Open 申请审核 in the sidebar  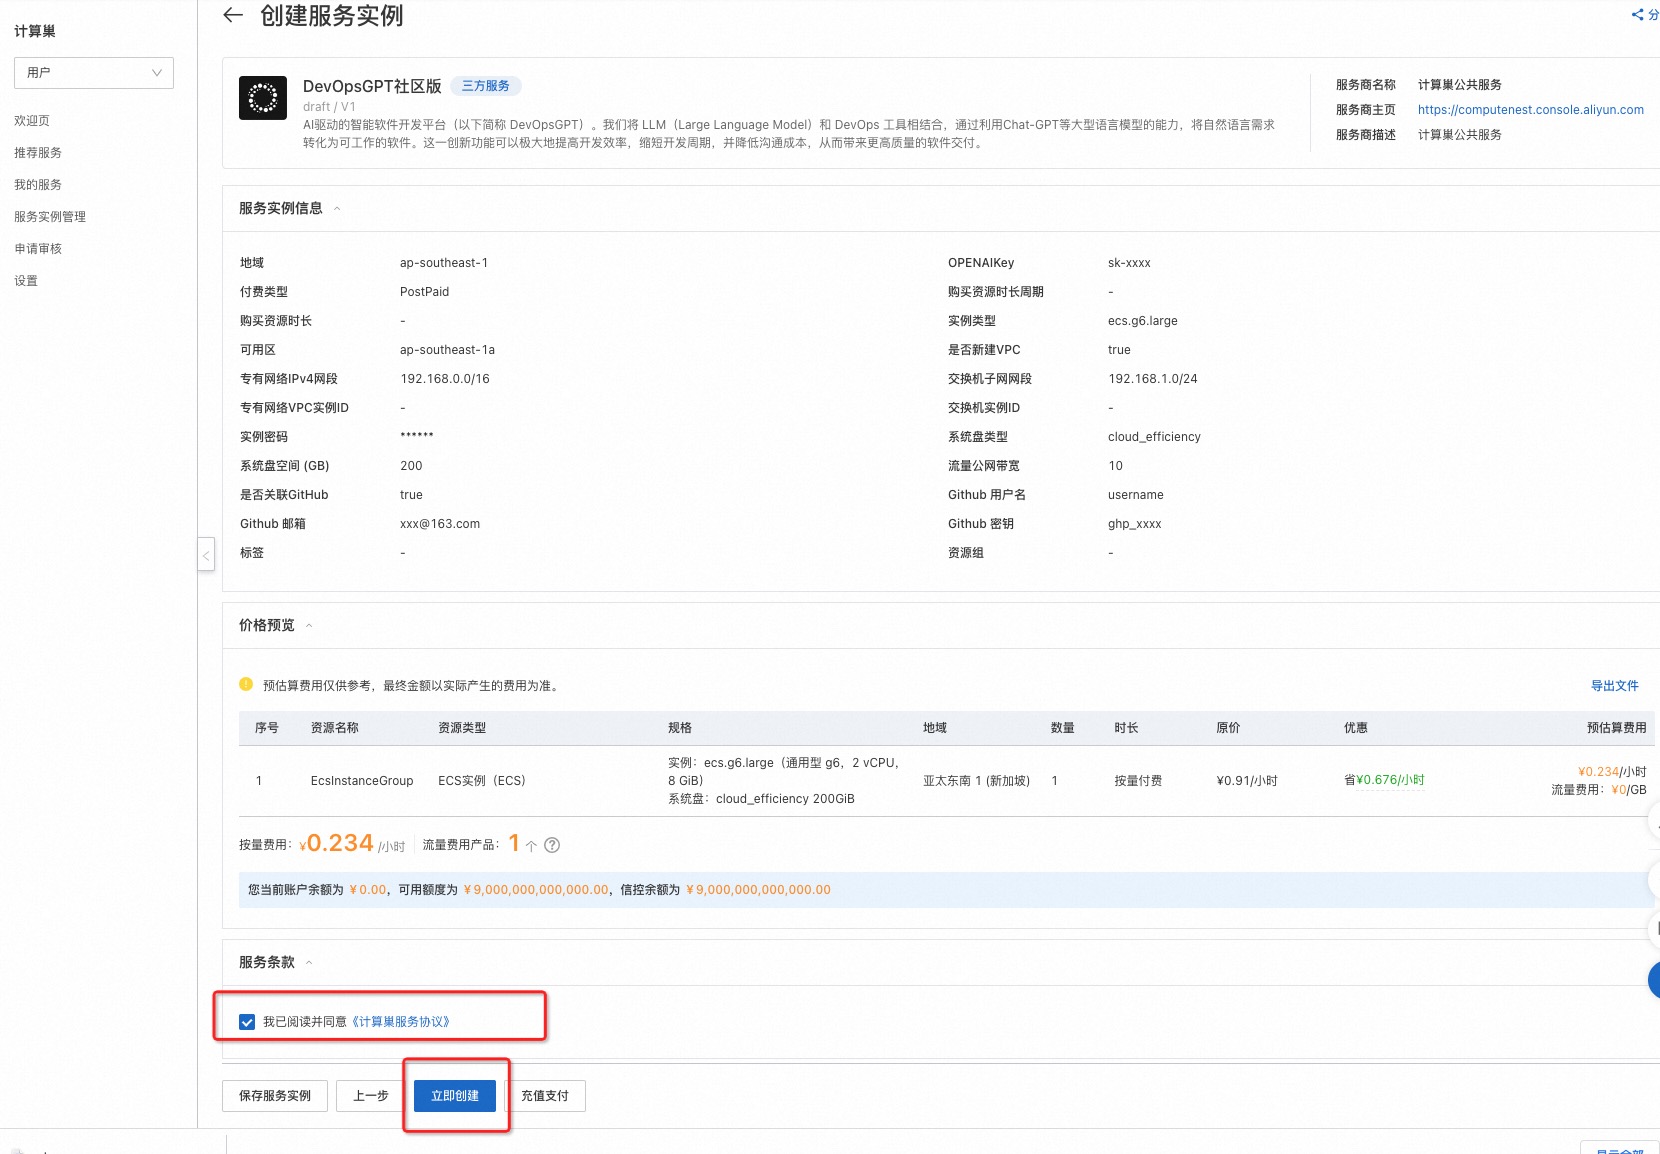coord(38,249)
